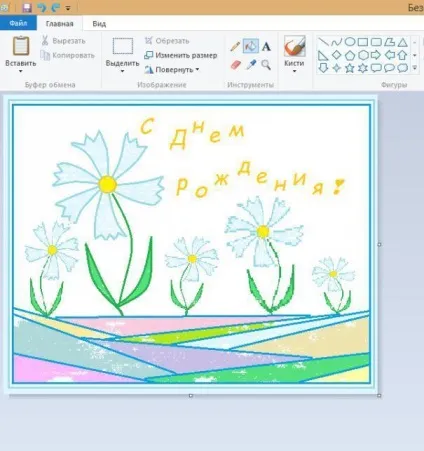Click the Save icon in quick access toolbar
Image resolution: width=424 pixels, height=451 pixels.
pos(27,7)
